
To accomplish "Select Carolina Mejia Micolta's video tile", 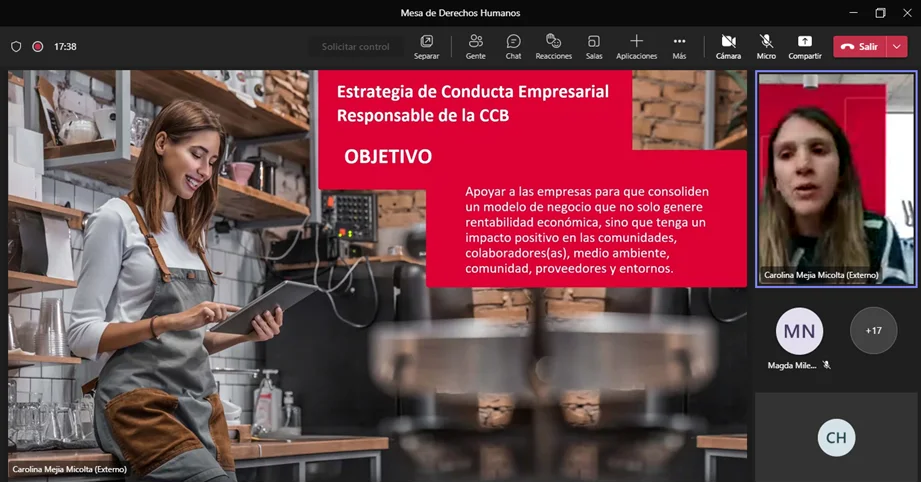I will tap(836, 178).
